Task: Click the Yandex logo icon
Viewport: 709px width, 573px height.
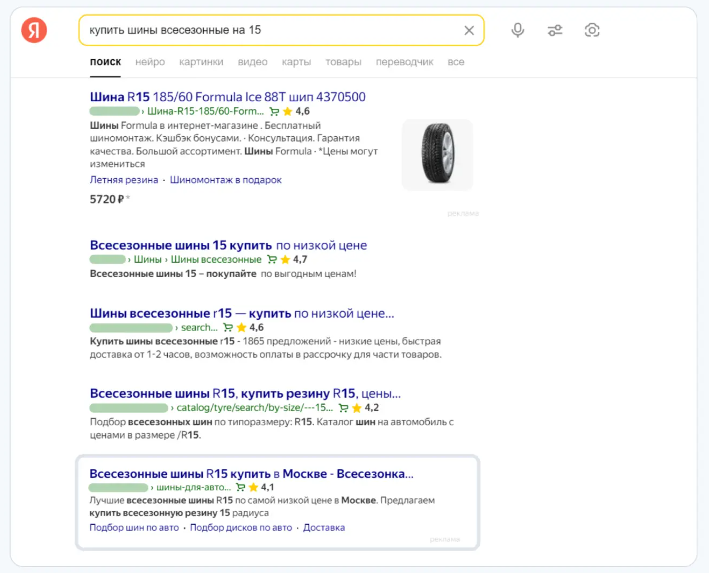Action: [x=34, y=31]
